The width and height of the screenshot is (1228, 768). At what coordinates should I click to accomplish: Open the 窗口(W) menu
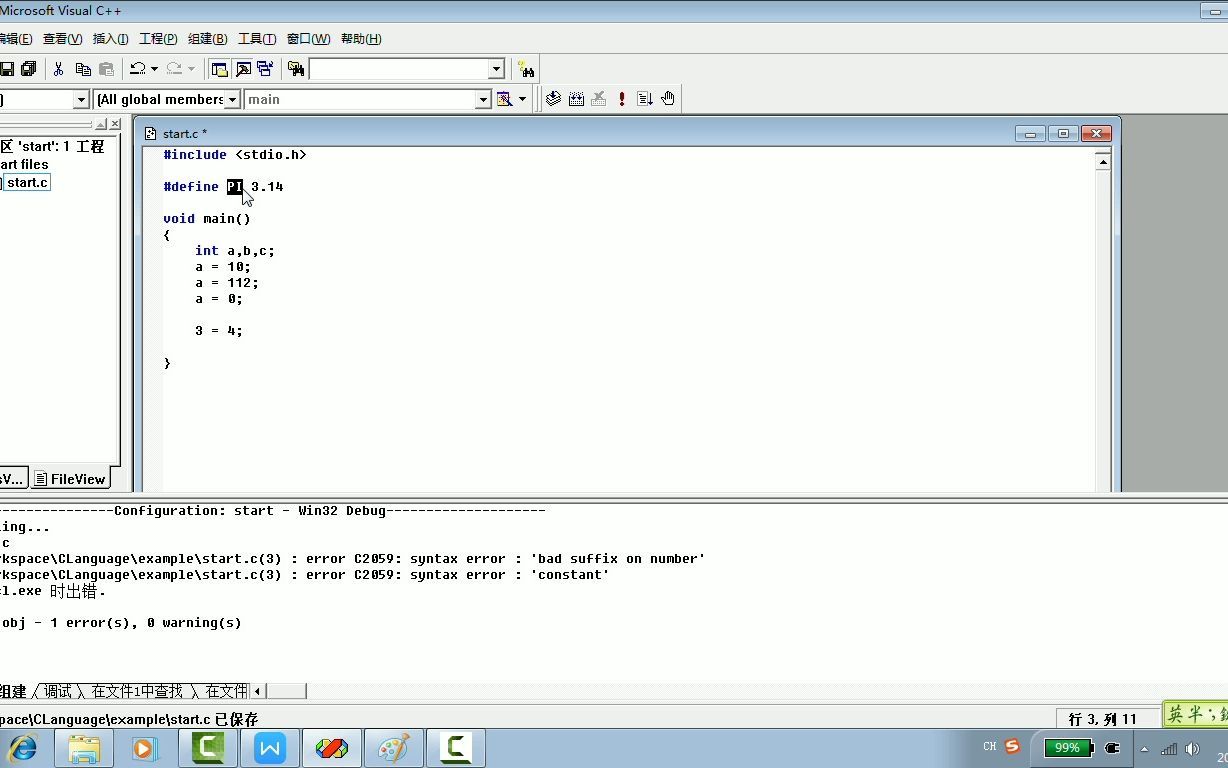point(308,39)
